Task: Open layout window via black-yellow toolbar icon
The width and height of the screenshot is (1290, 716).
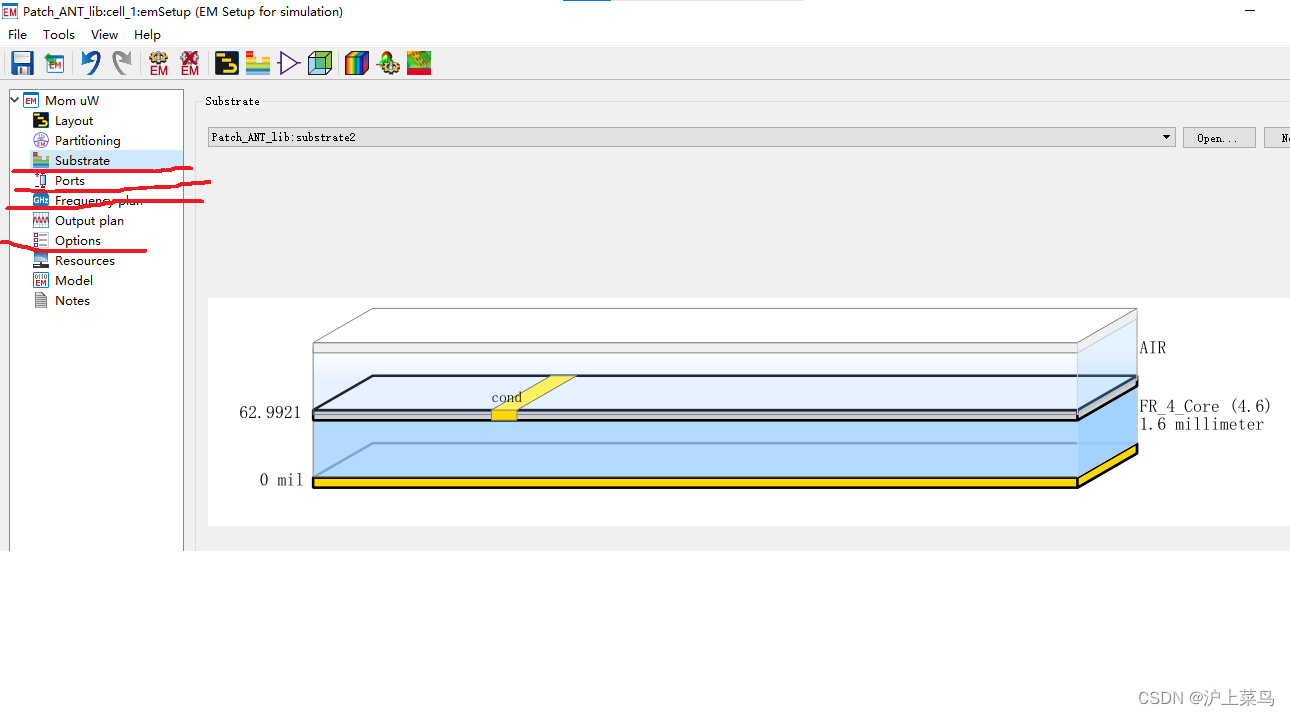Action: pyautogui.click(x=227, y=64)
